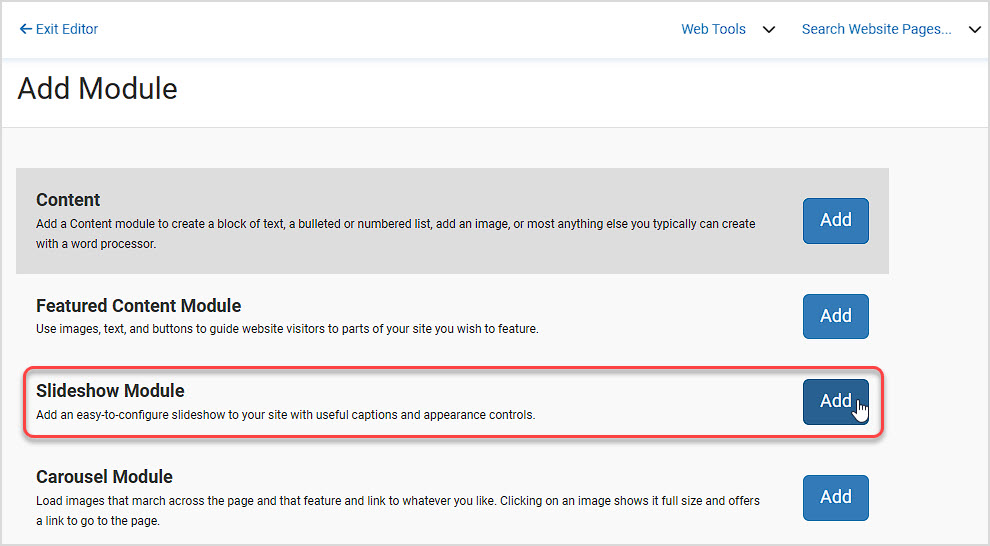Add the Content module

836,221
